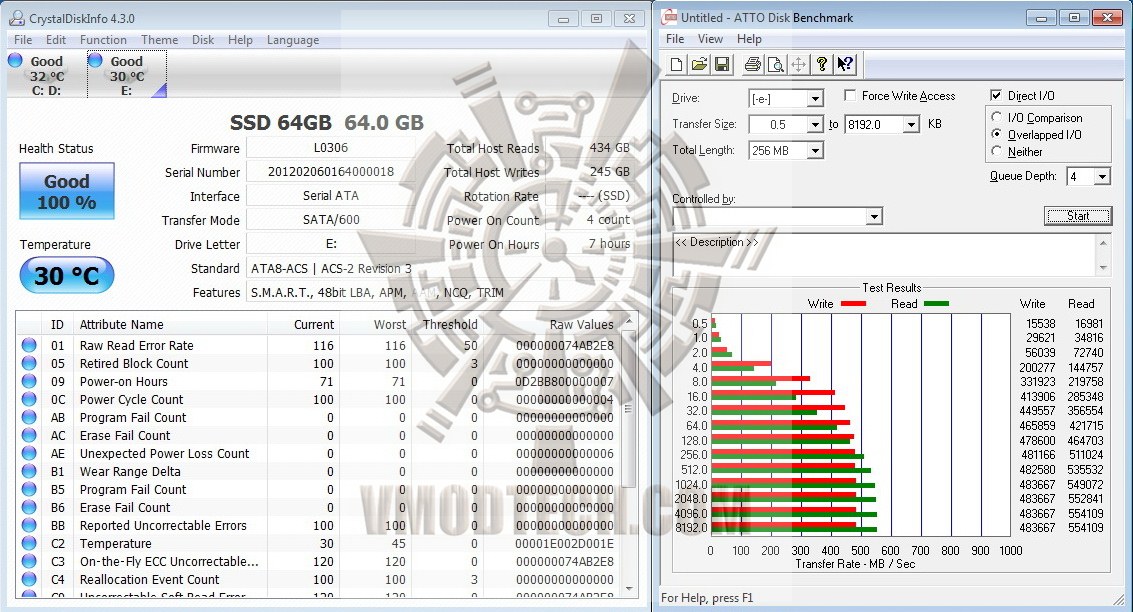Click status orb of Wear Range Delta

[x=29, y=472]
